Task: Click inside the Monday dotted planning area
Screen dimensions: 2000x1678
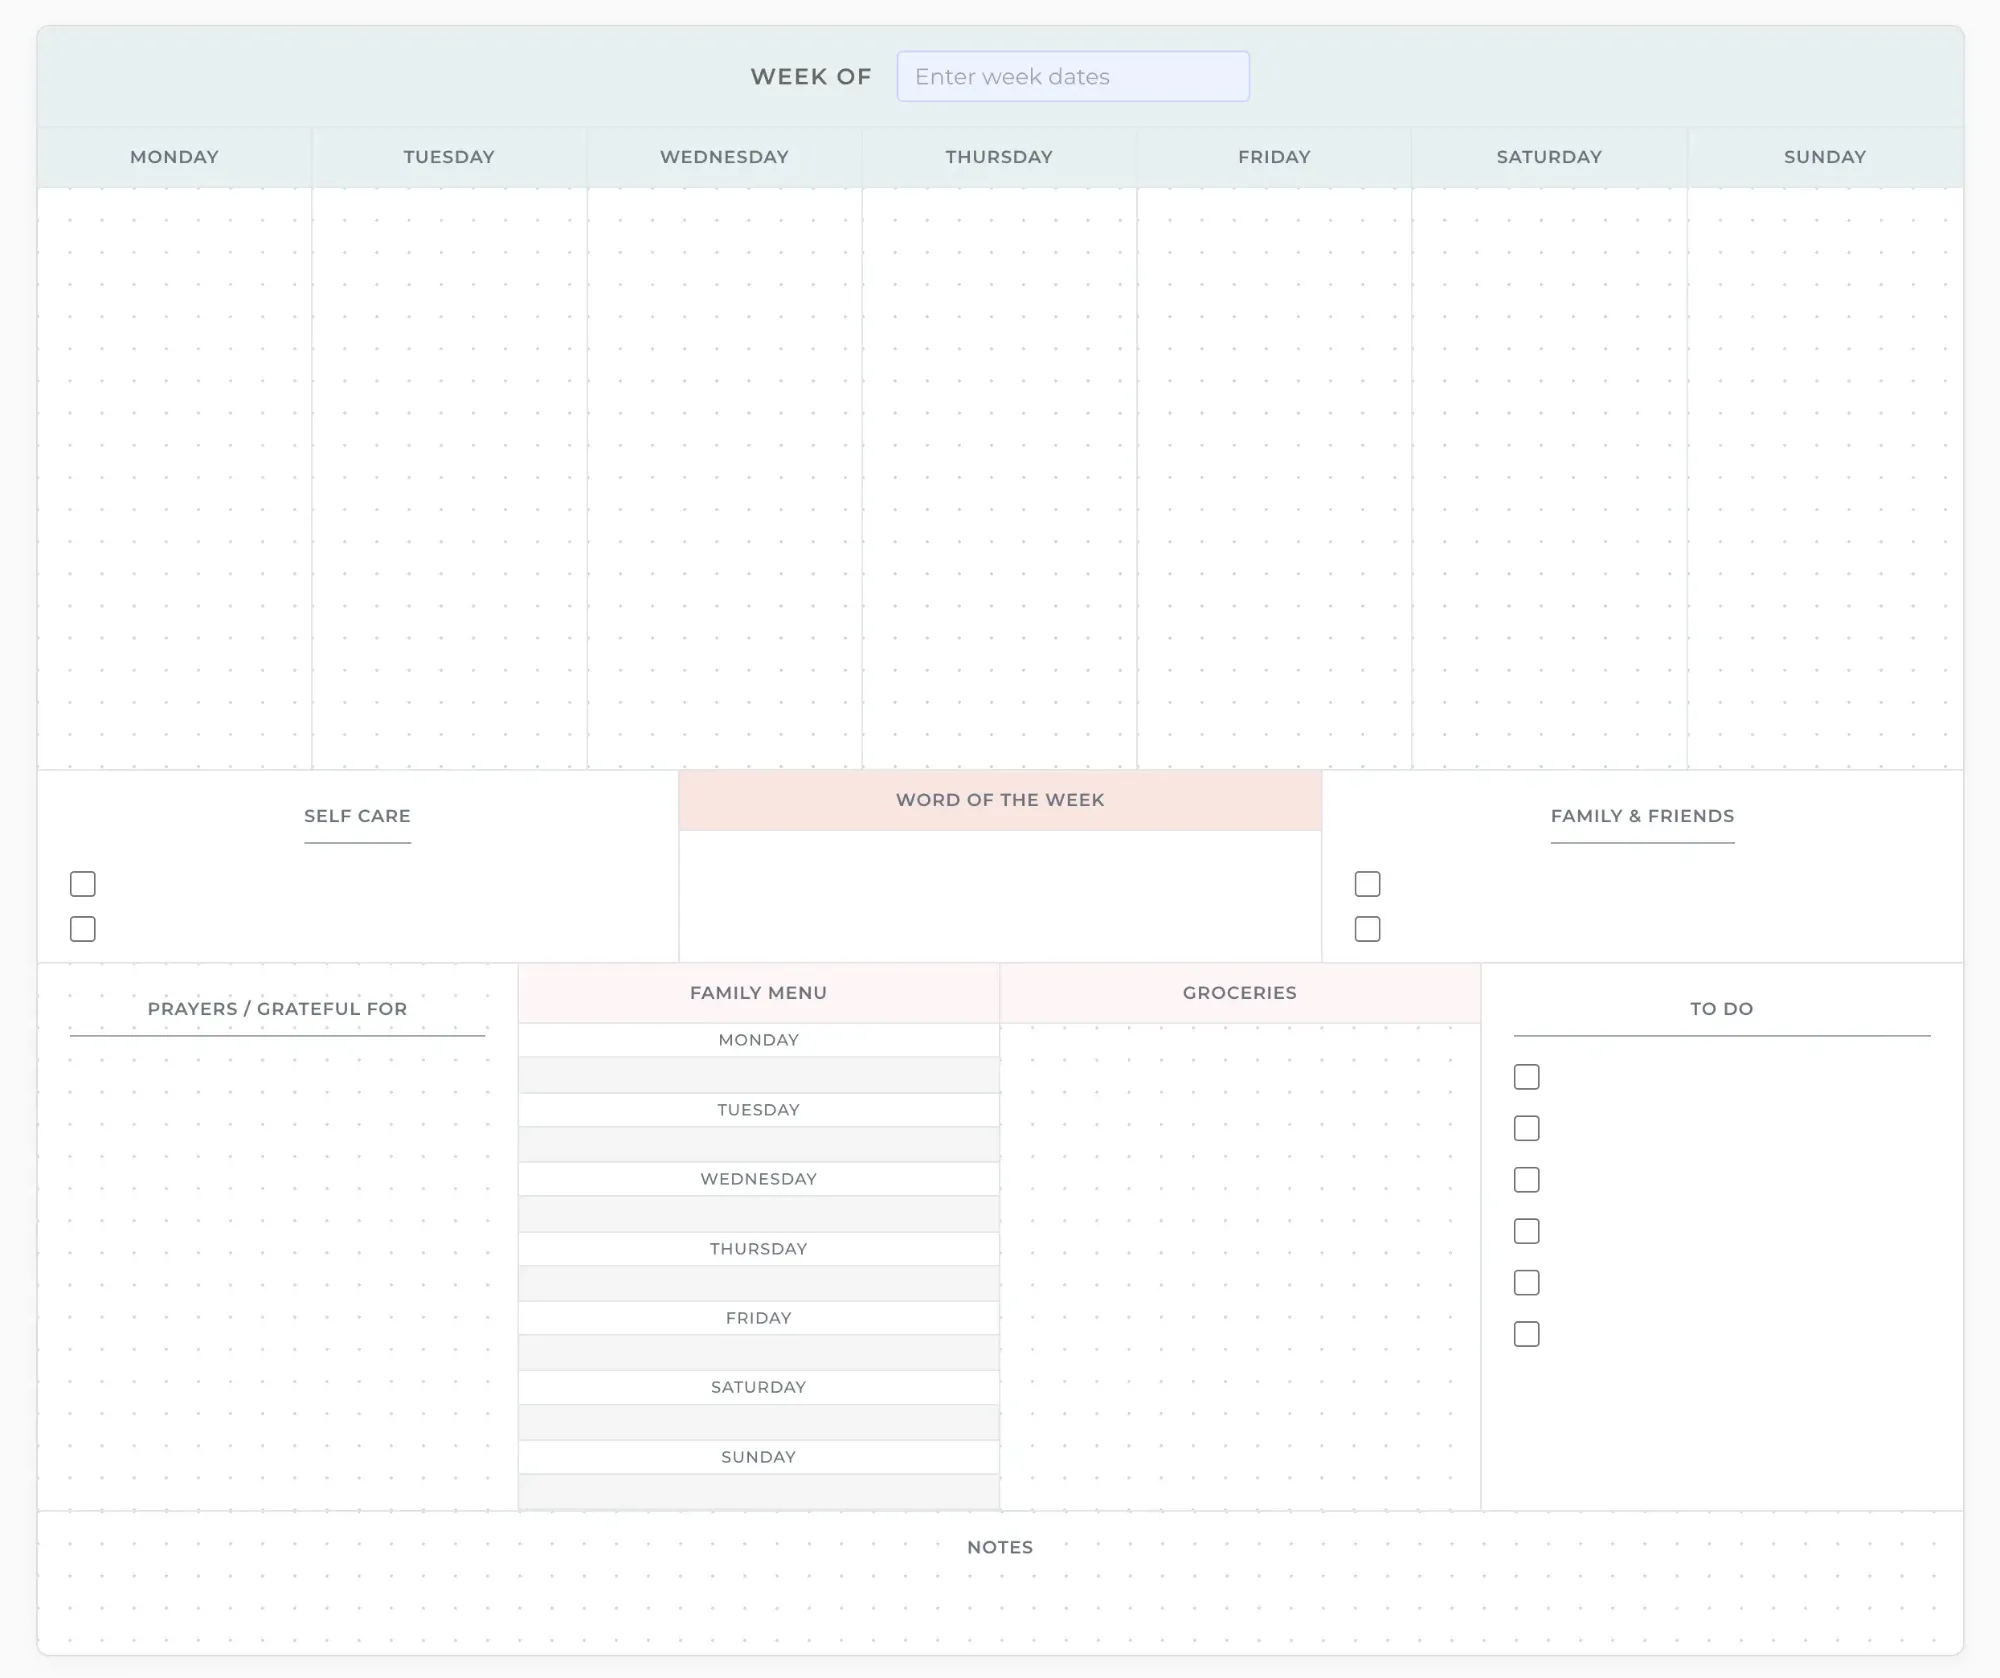Action: pyautogui.click(x=174, y=478)
